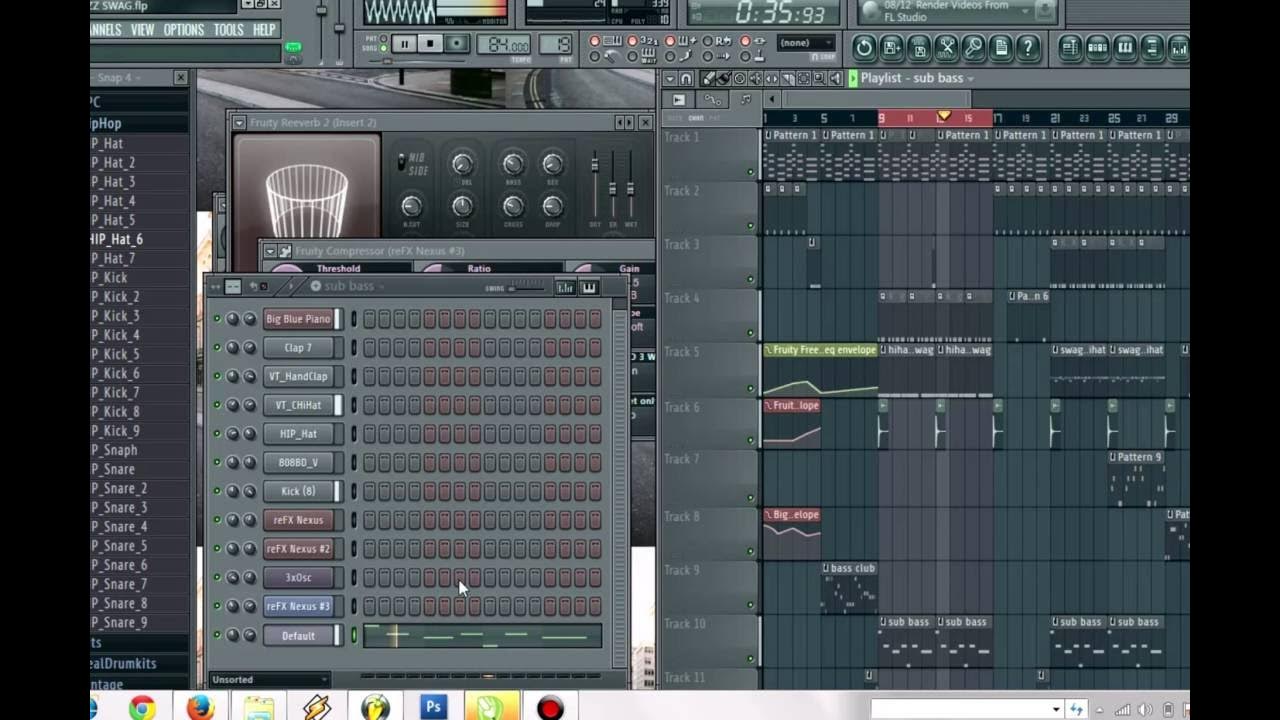Toggle mute LED for 808BD_V channel

tap(217, 463)
